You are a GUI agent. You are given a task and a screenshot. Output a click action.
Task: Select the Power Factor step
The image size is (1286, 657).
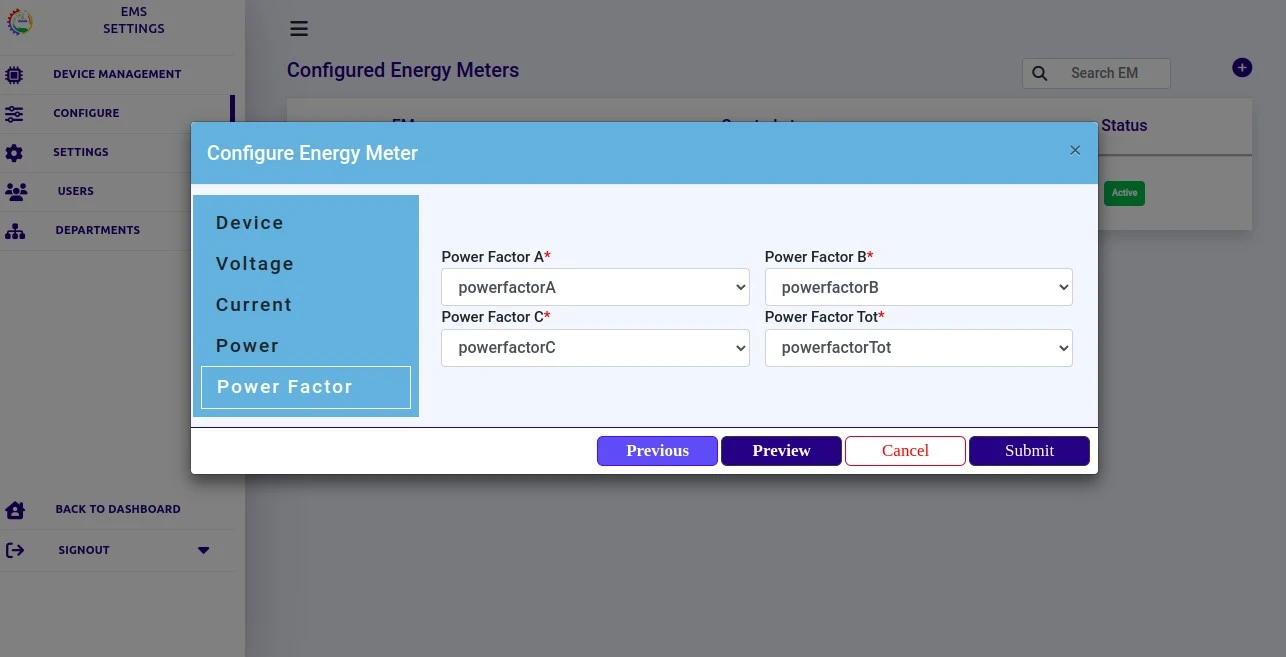[x=306, y=387]
